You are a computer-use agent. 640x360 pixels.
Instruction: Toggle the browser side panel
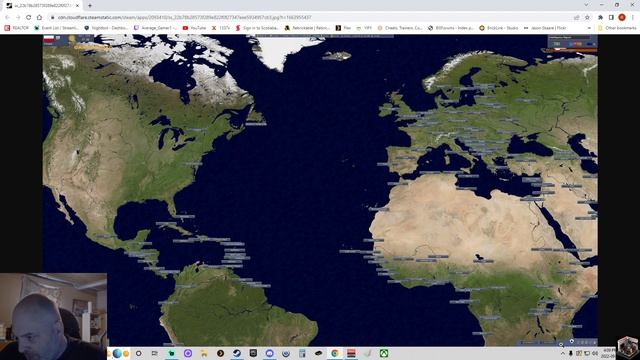tap(611, 18)
